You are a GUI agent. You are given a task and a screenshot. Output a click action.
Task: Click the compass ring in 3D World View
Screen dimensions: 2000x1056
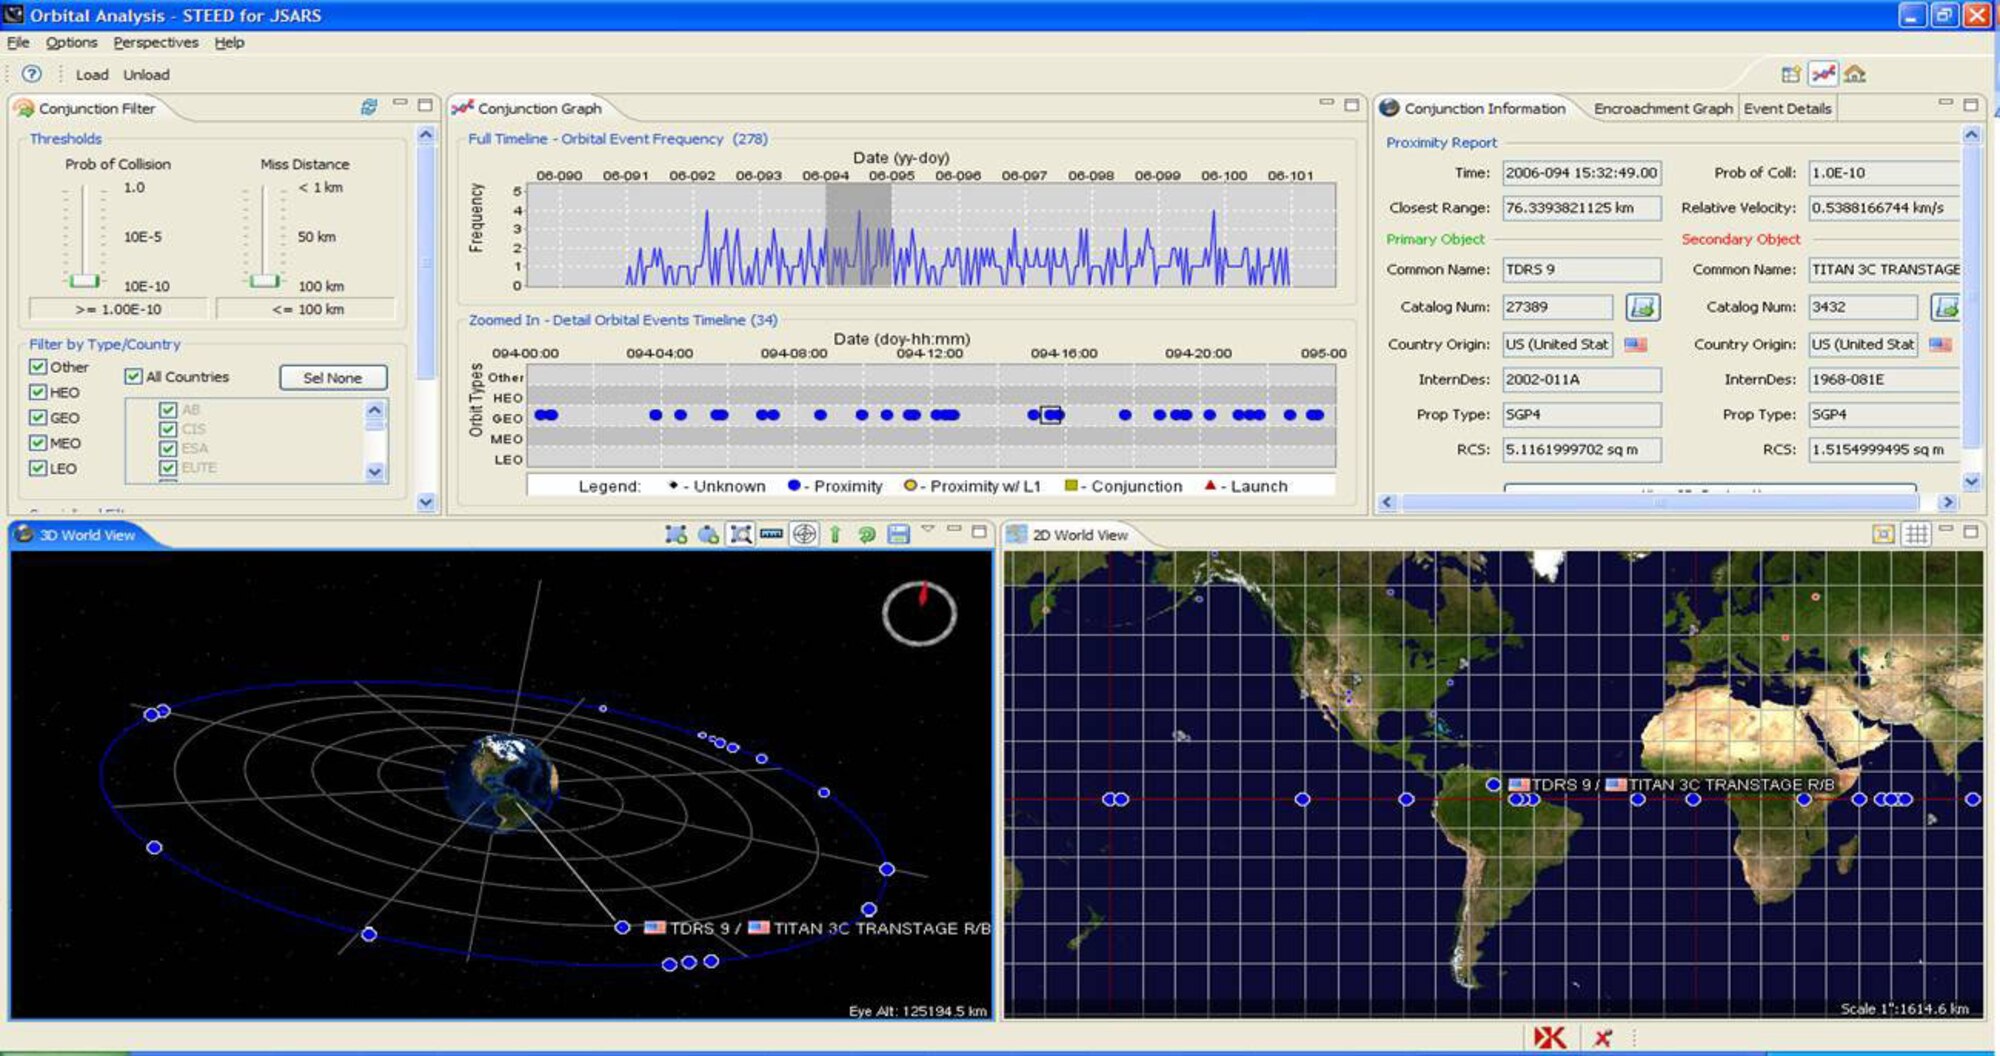919,613
